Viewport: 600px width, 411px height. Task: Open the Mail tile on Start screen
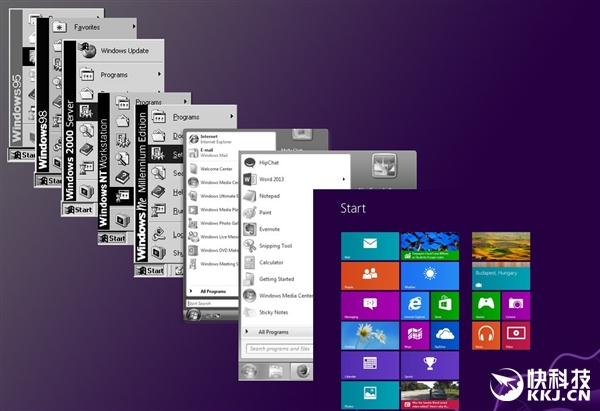(370, 246)
